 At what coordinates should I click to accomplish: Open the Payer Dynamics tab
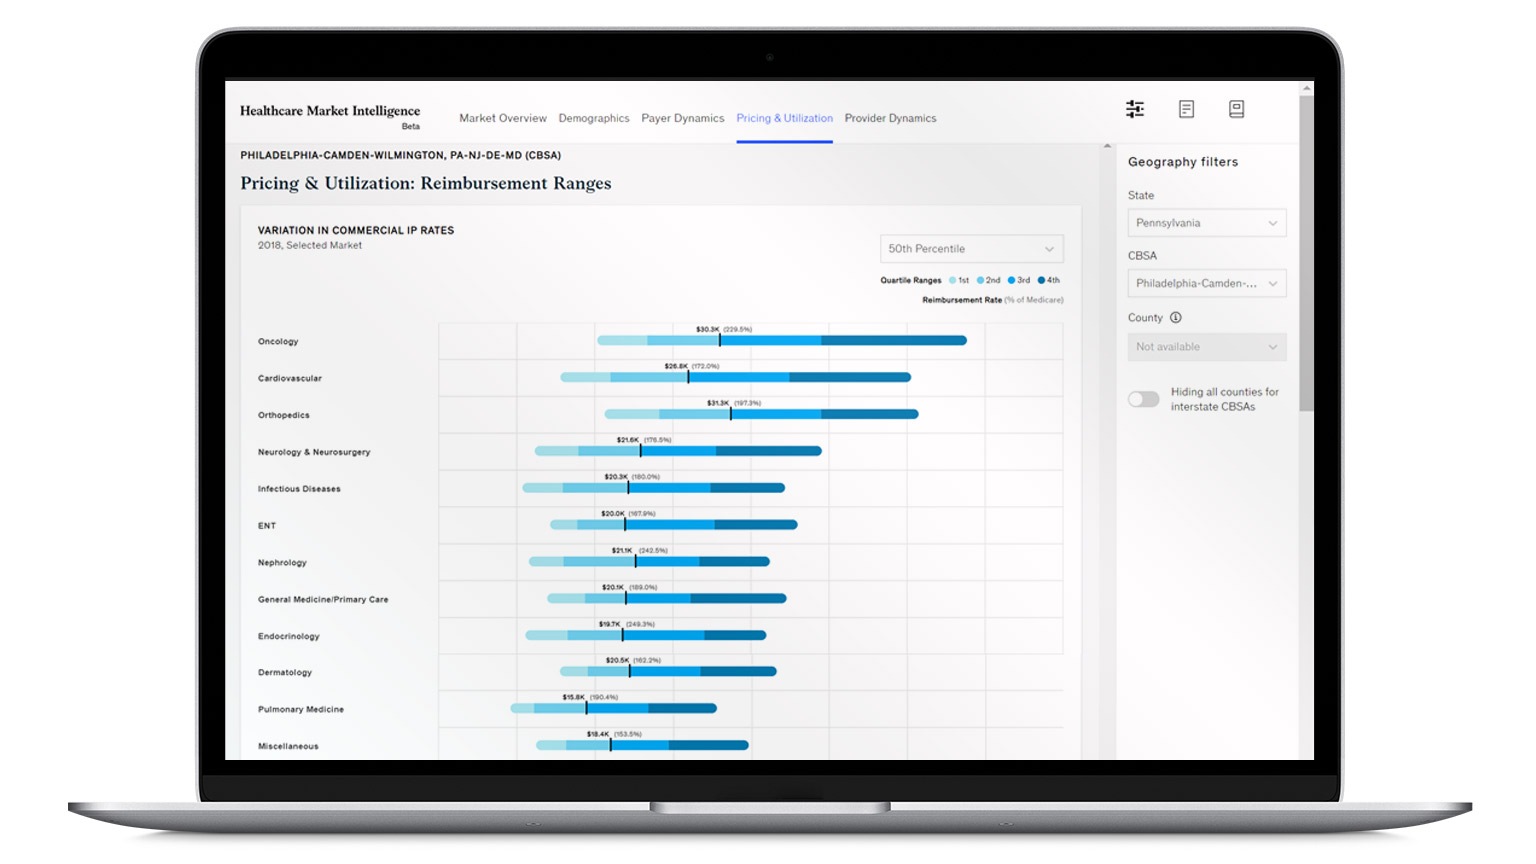pyautogui.click(x=683, y=118)
